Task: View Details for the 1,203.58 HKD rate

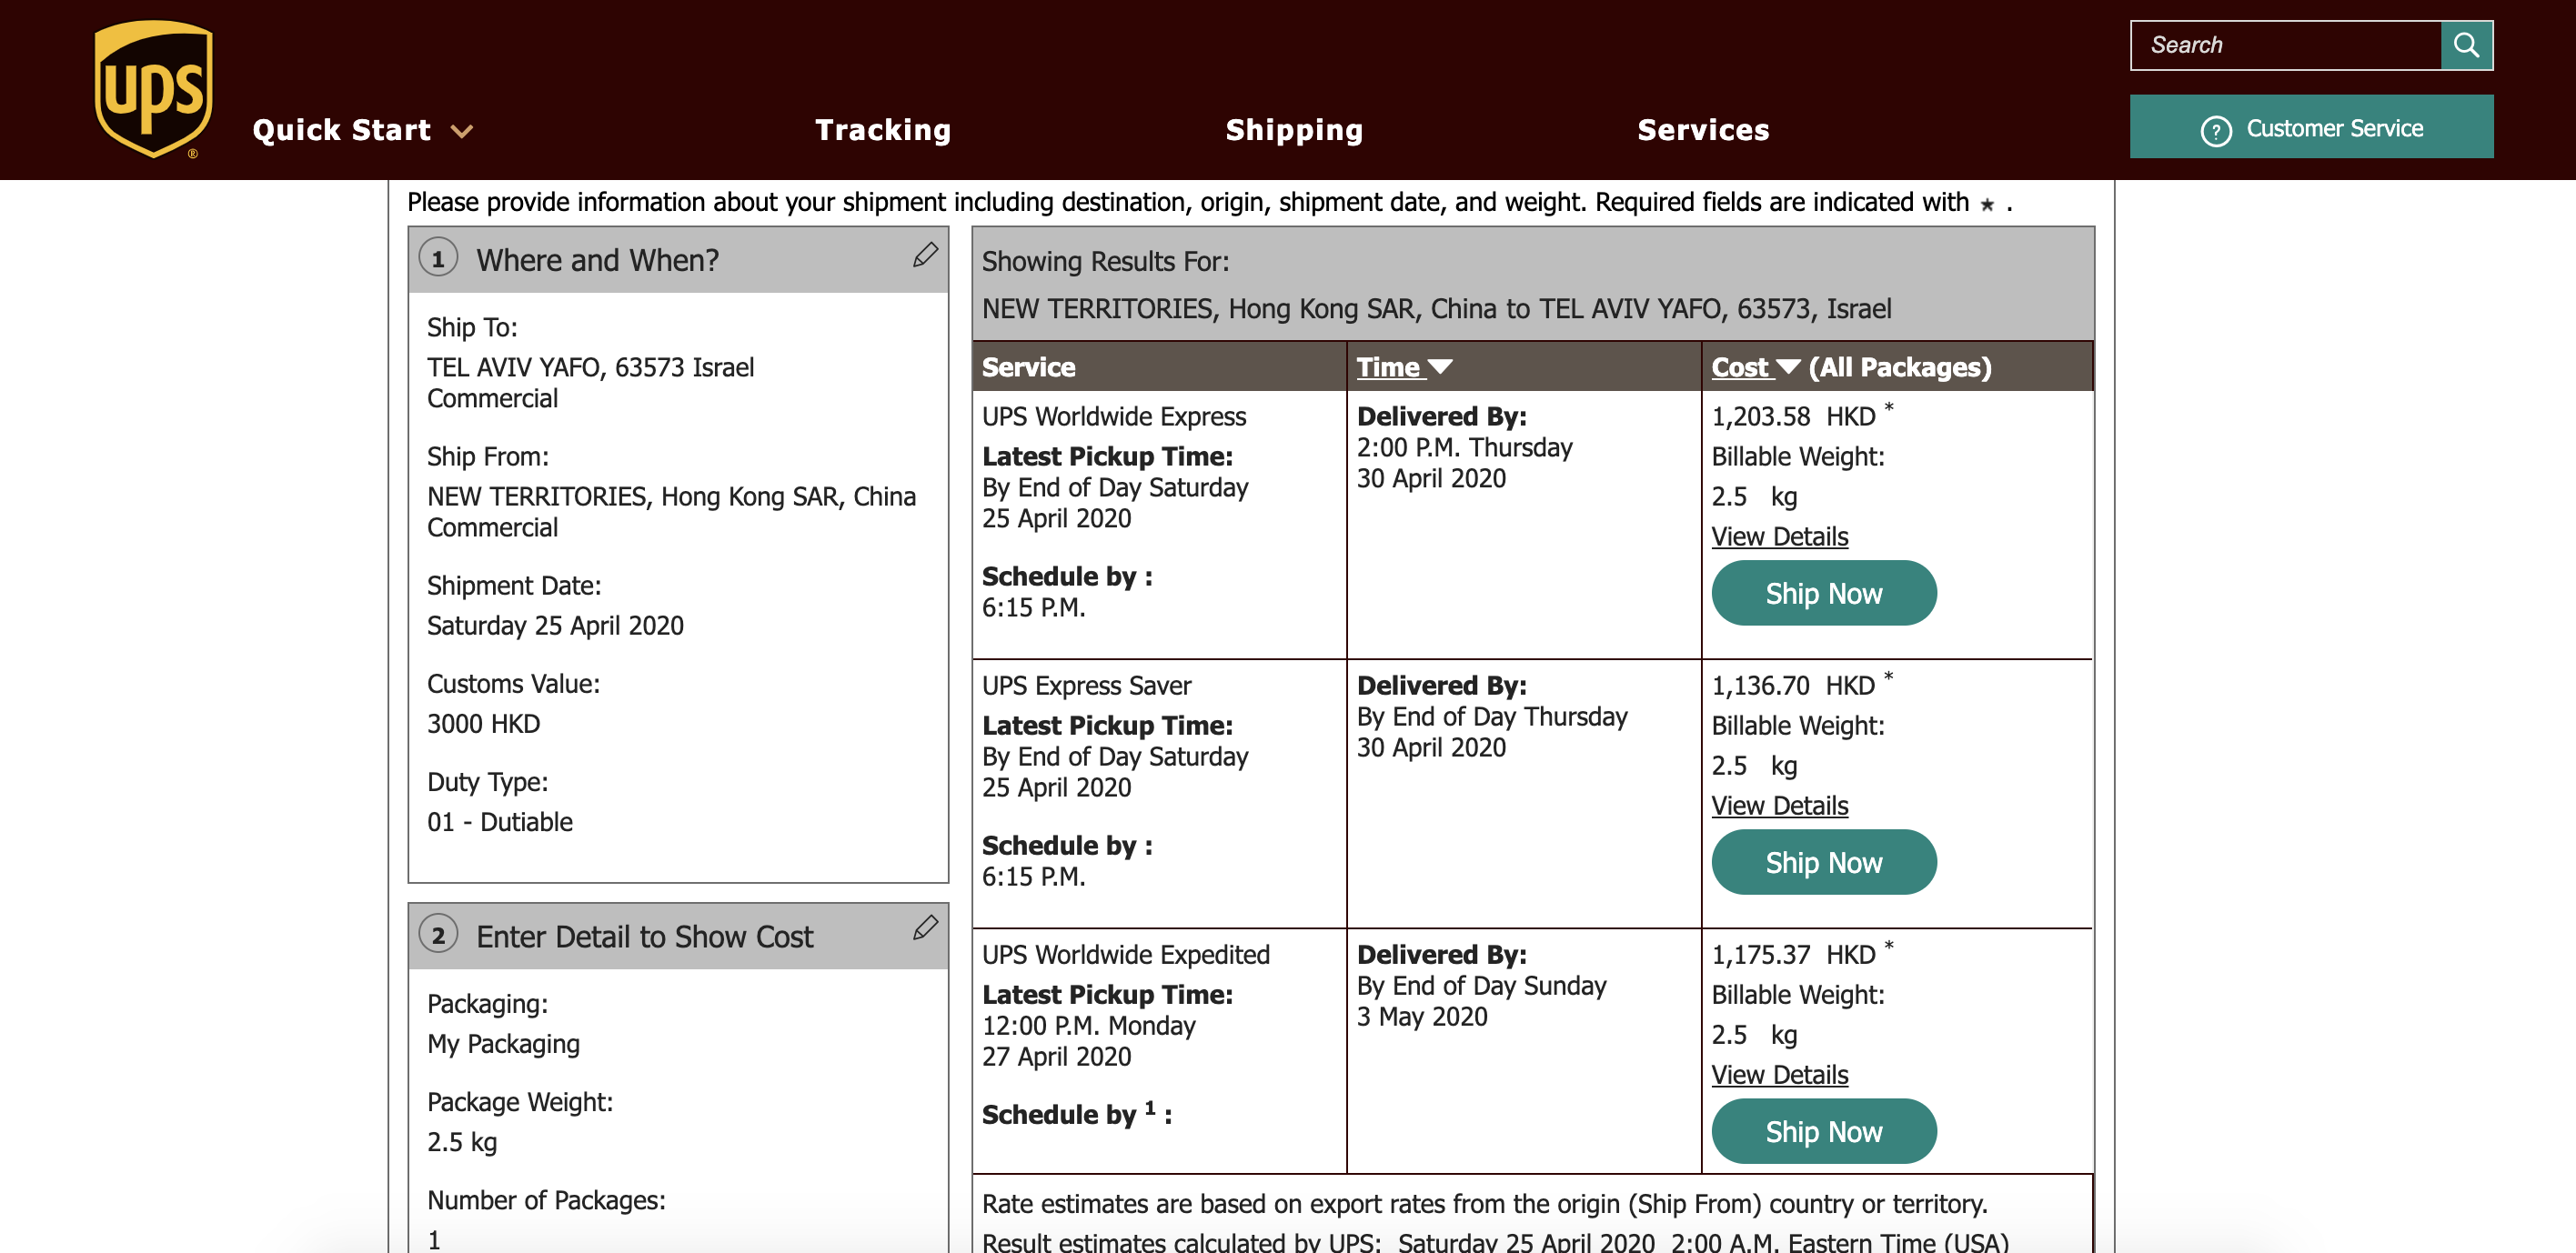Action: (x=1779, y=537)
